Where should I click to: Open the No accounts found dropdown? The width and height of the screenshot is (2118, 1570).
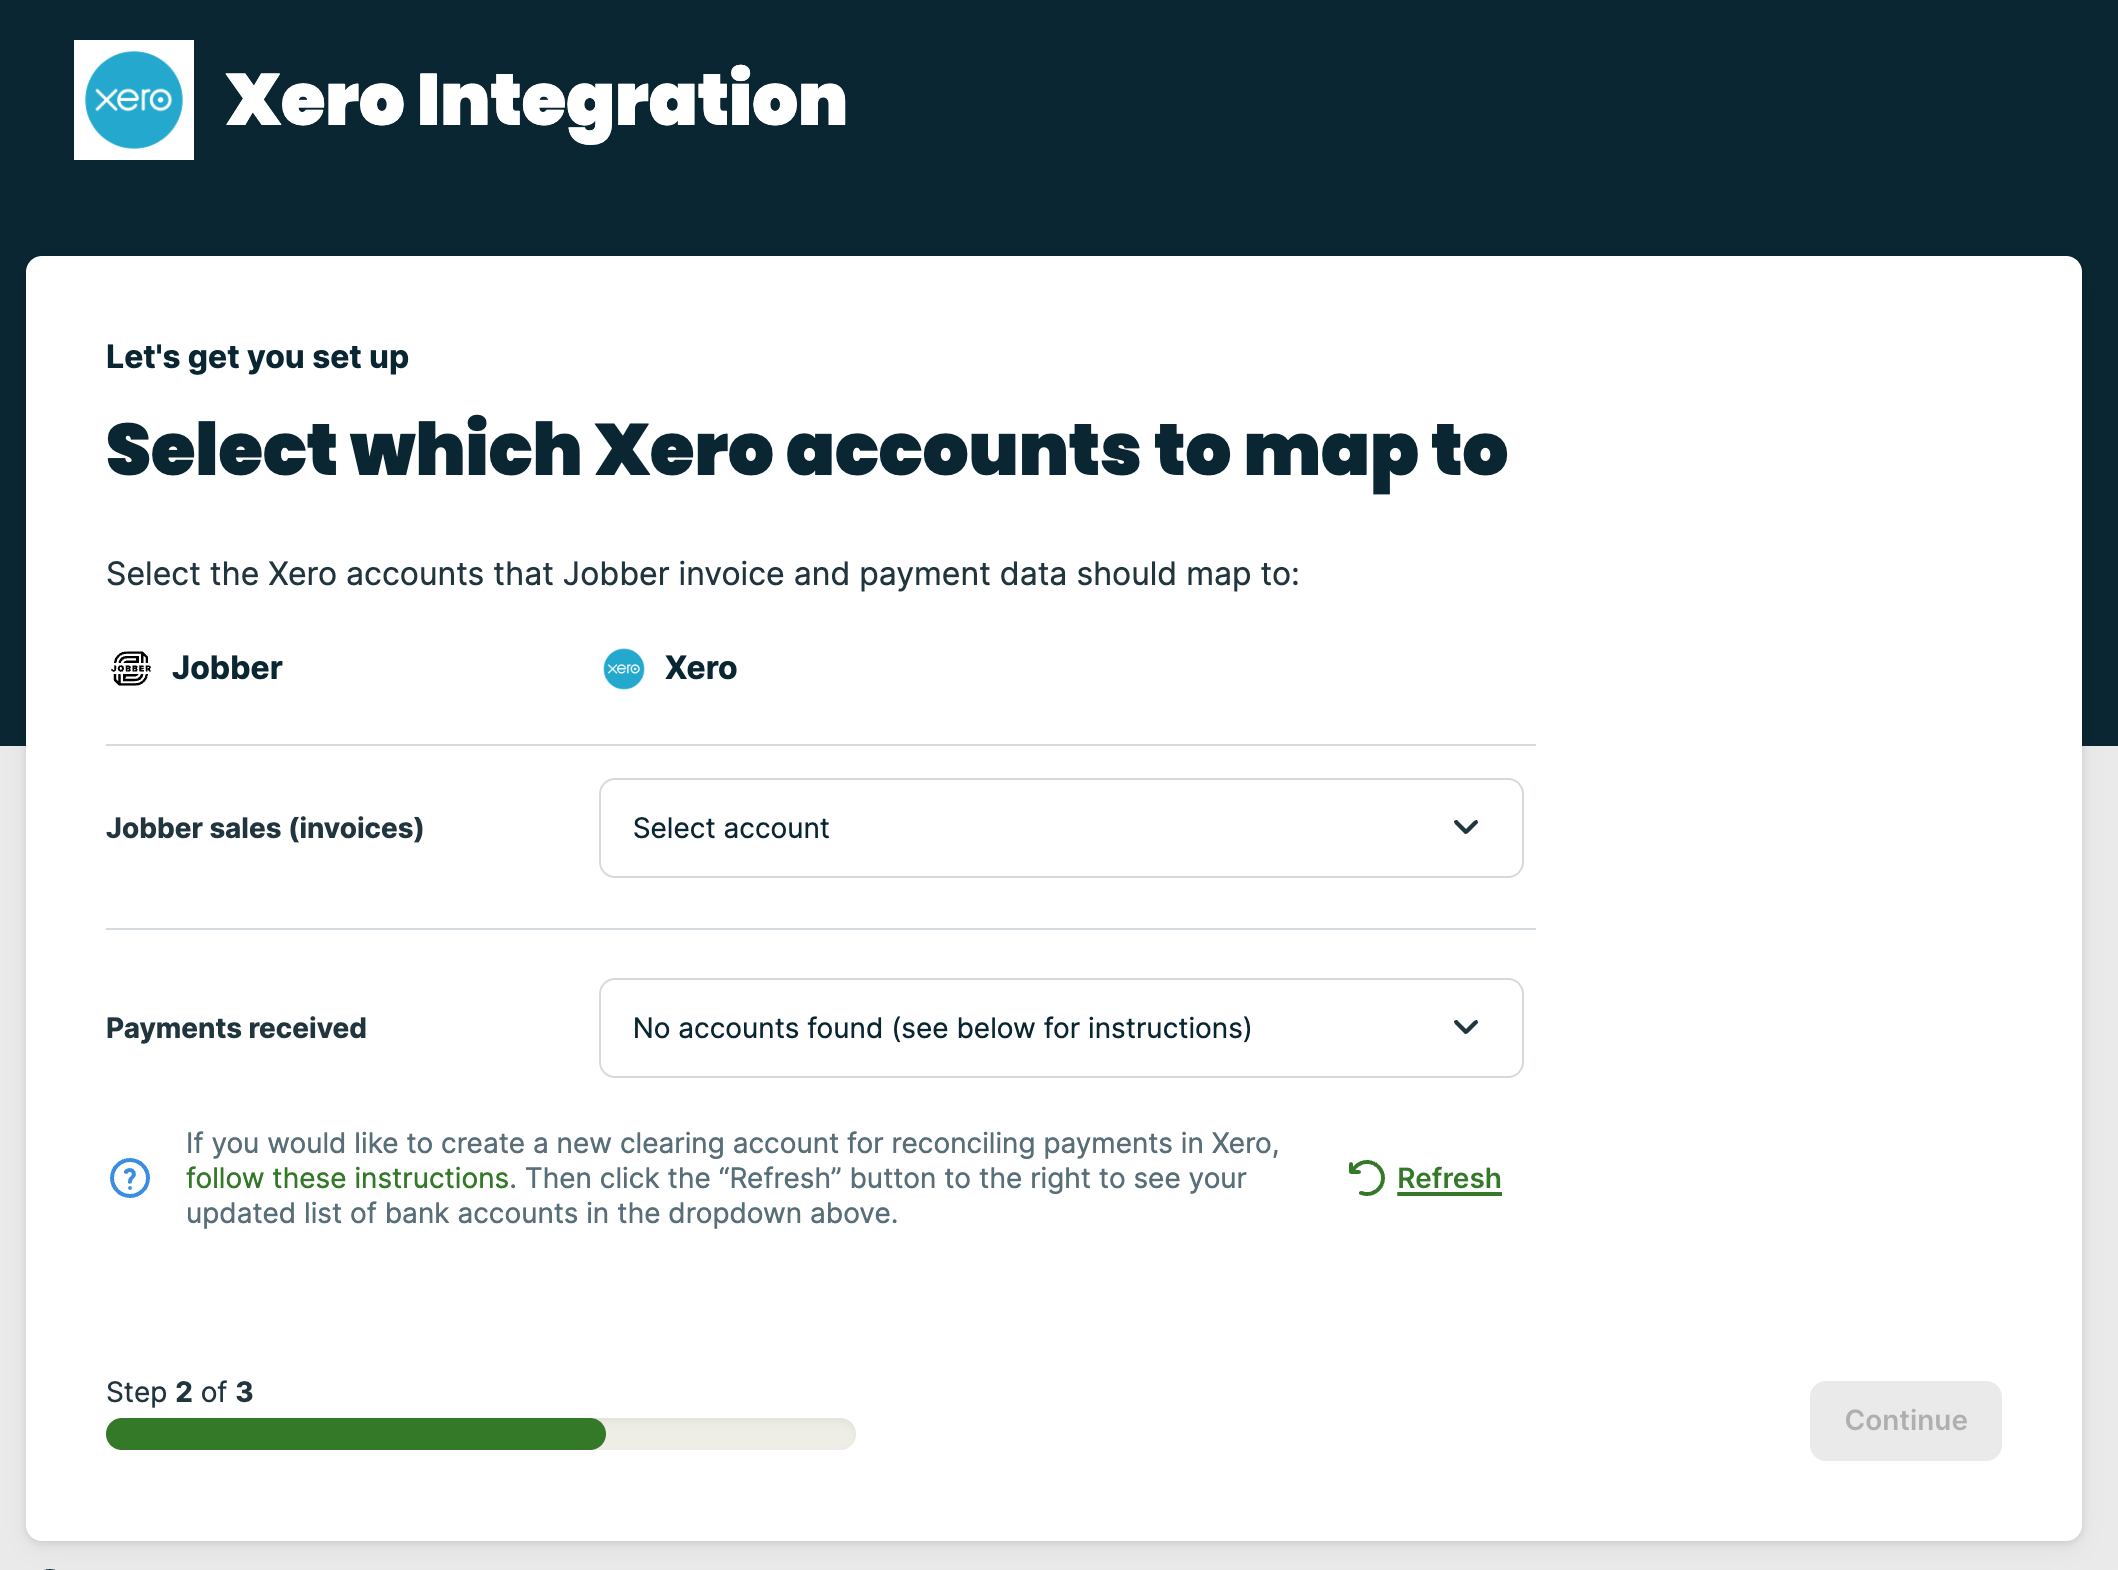(x=1060, y=1028)
